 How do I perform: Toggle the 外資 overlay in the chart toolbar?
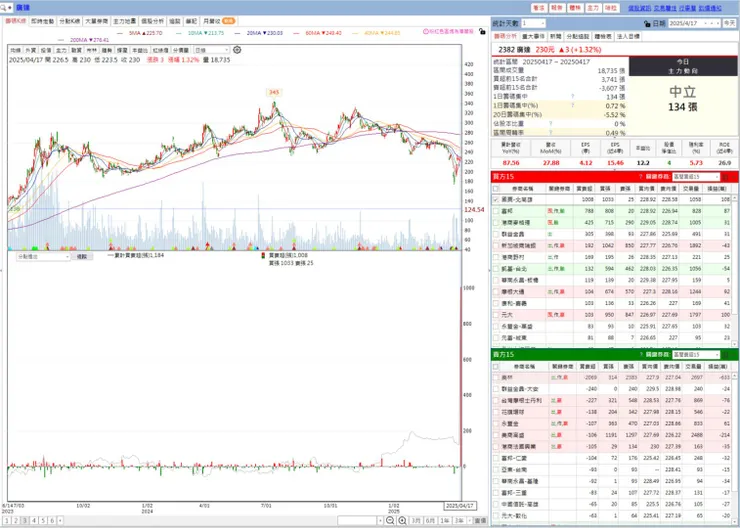point(31,50)
